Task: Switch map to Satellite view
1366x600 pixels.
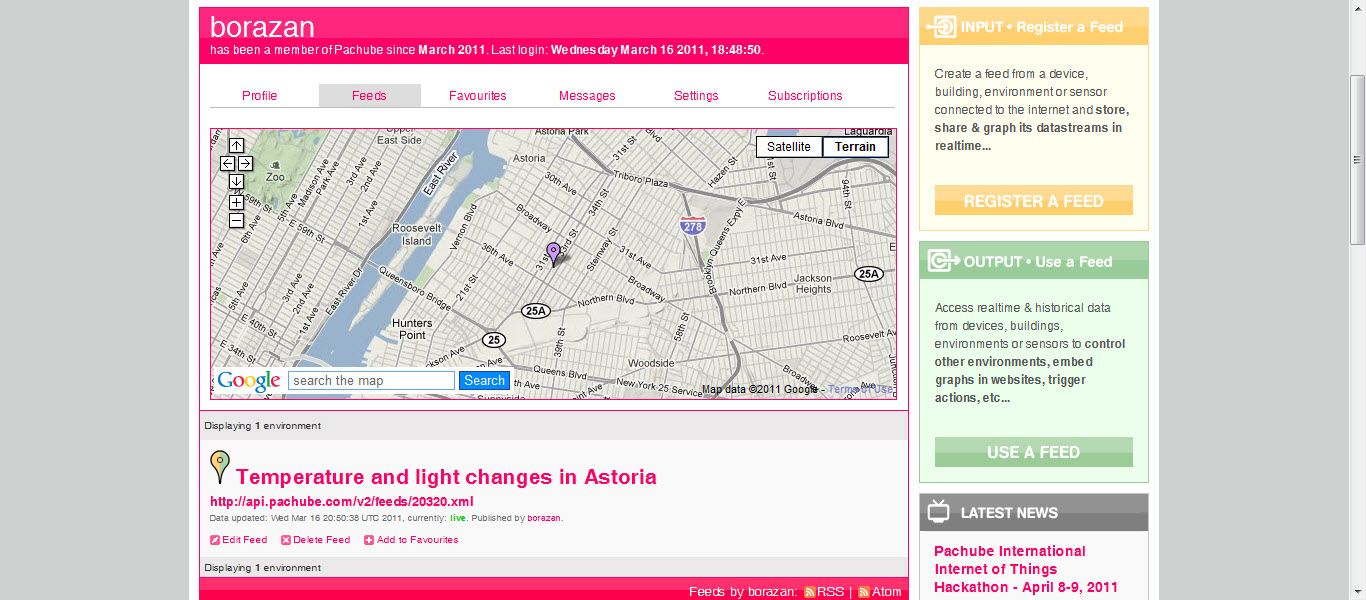Action: (x=789, y=147)
